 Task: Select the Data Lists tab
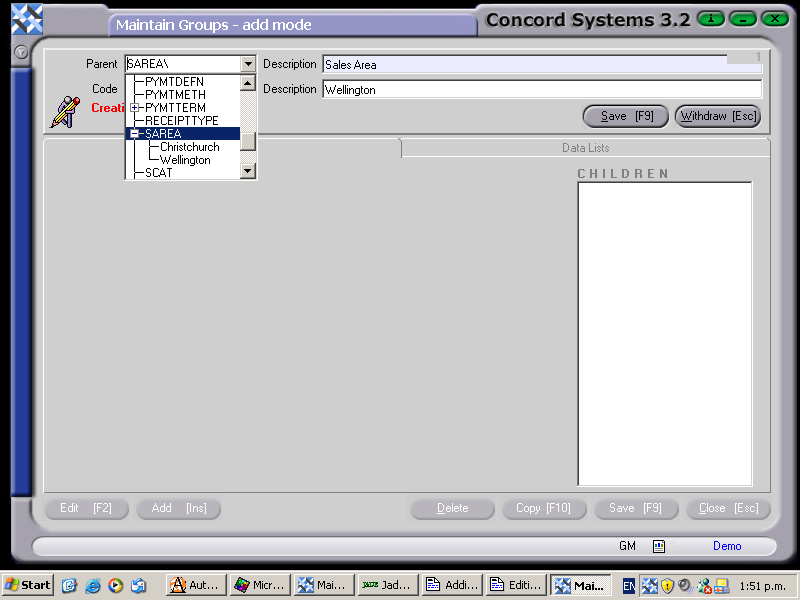[584, 149]
